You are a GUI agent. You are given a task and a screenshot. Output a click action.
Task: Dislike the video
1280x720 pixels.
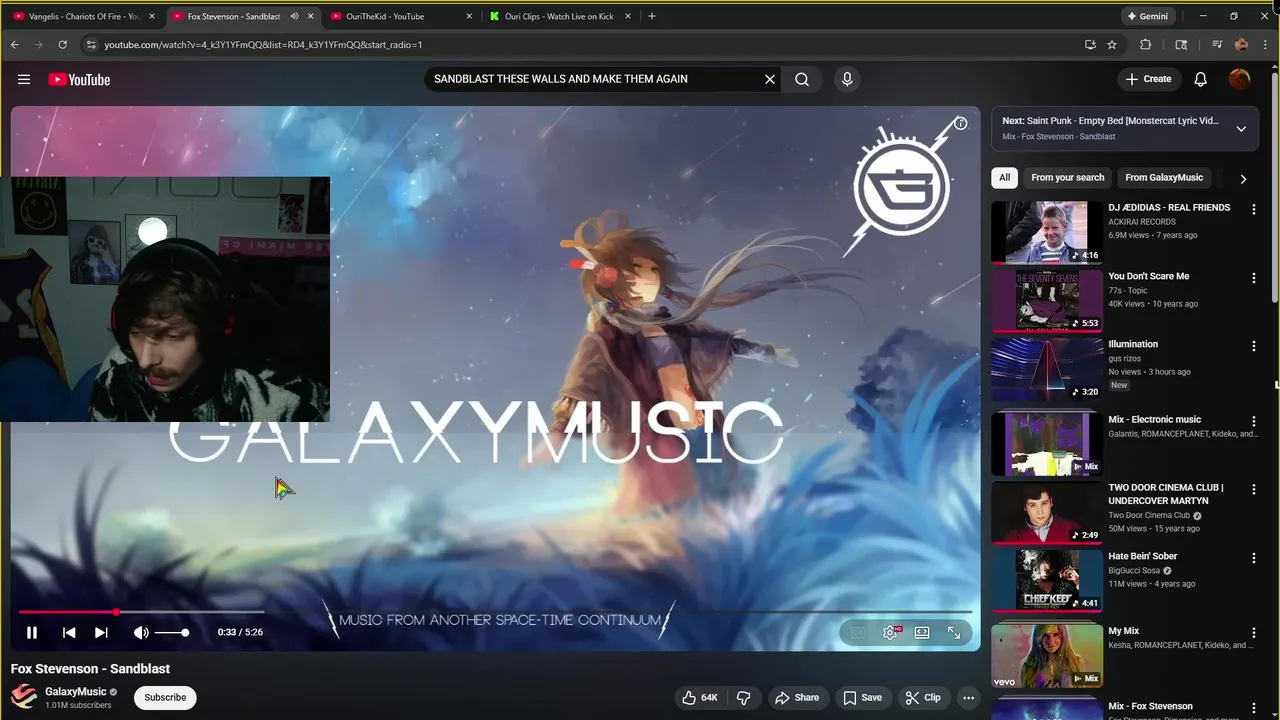coord(743,697)
